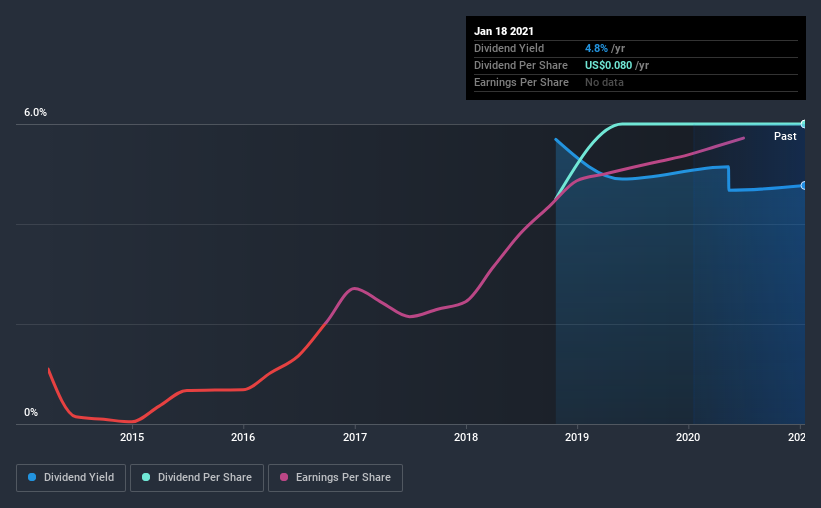This screenshot has width=821, height=508.
Task: Click the Dividend Yield endpoint marker
Action: 803,185
